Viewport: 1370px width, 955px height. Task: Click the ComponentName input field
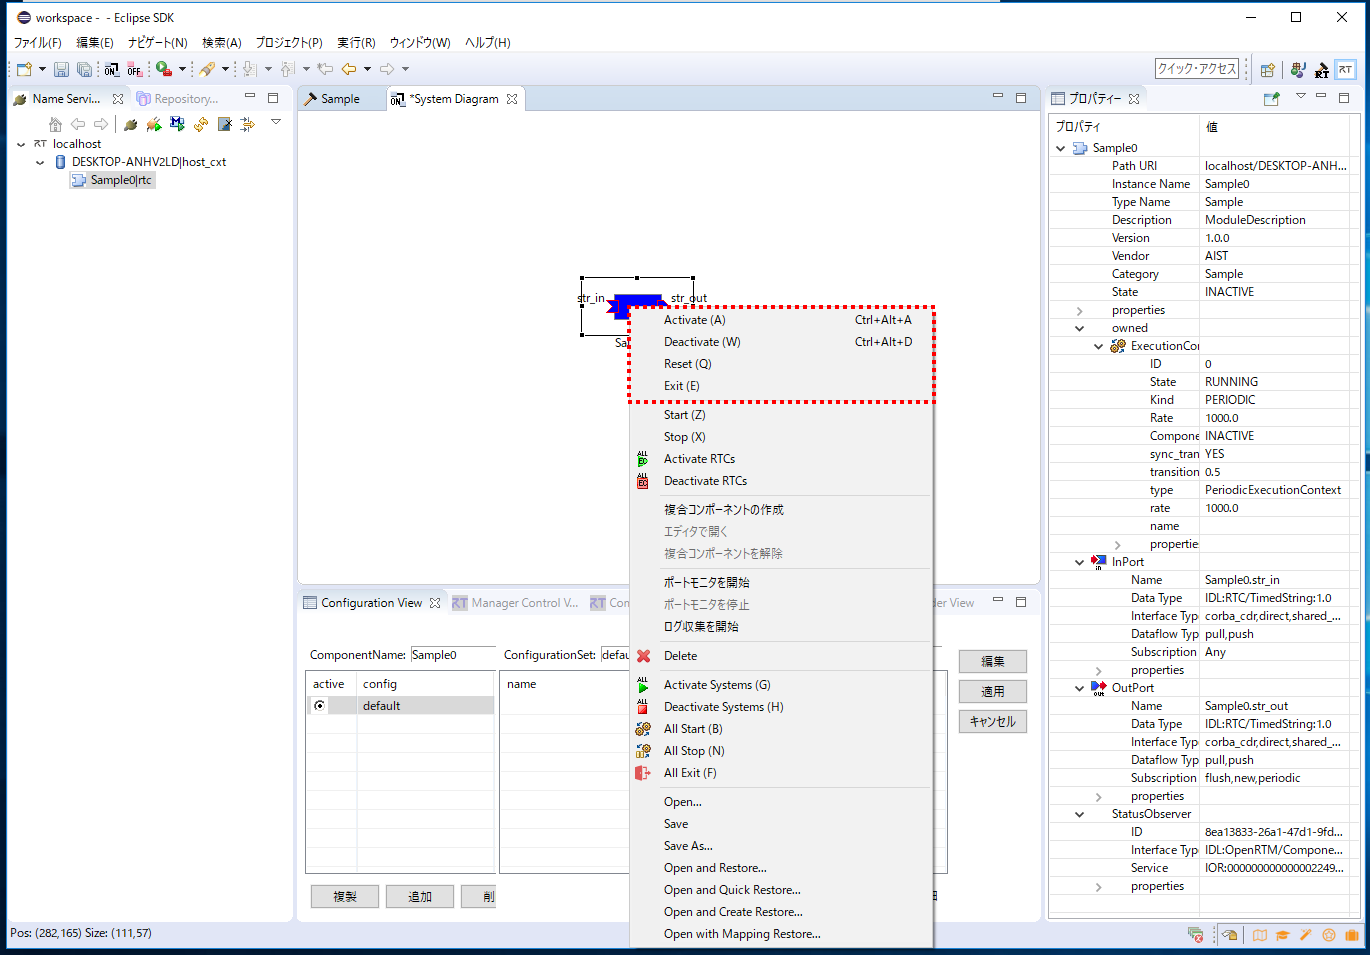[453, 655]
